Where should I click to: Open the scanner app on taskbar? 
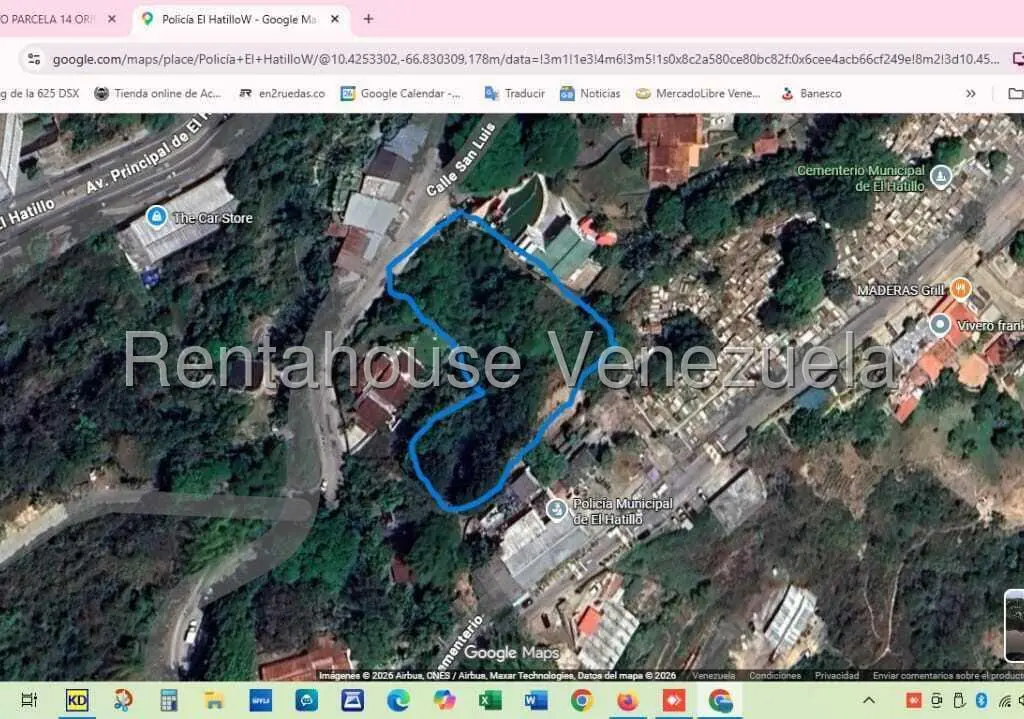point(352,701)
